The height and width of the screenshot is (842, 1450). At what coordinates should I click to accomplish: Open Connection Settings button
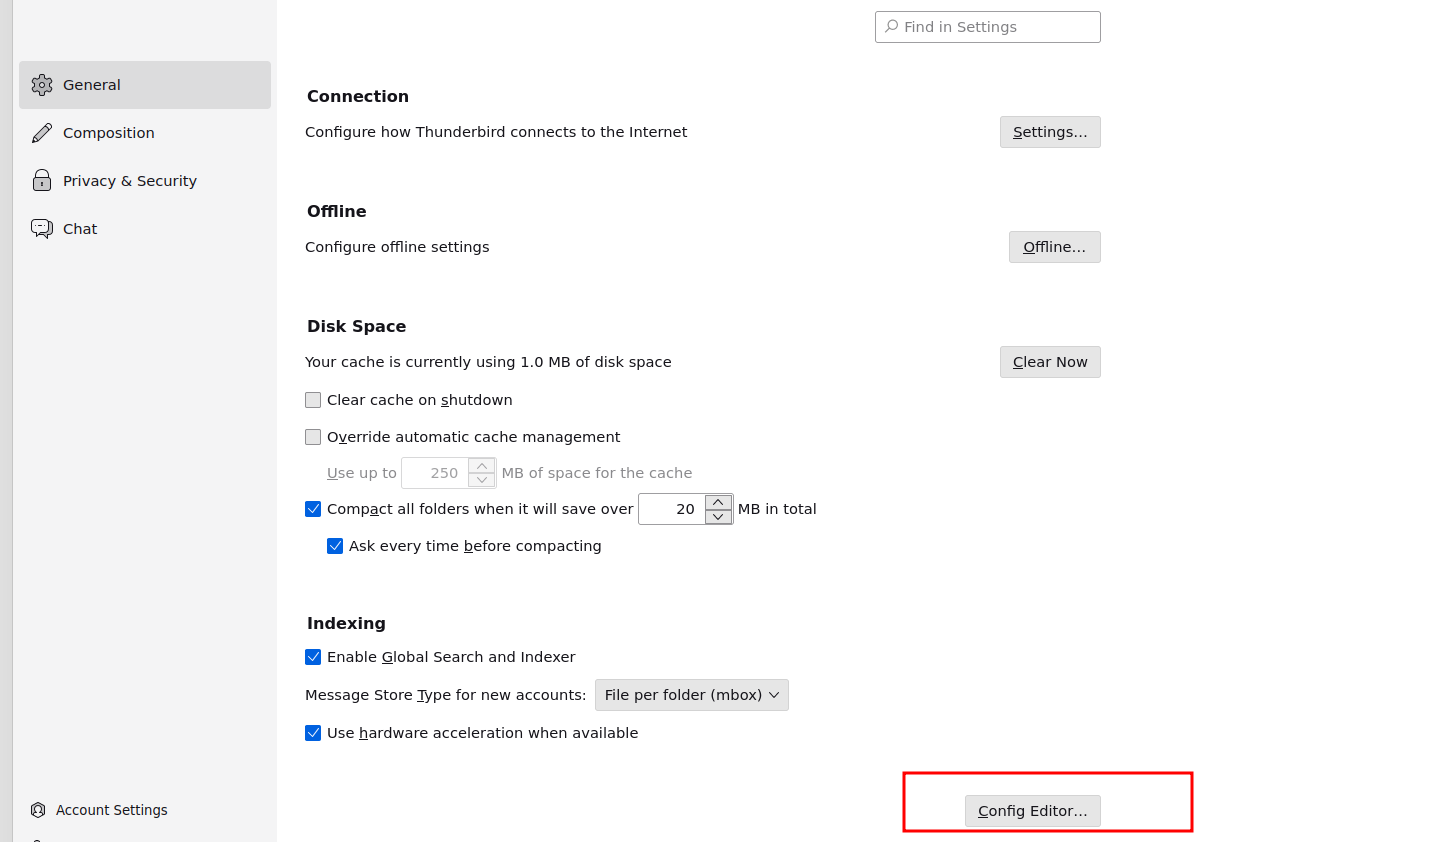coord(1049,132)
